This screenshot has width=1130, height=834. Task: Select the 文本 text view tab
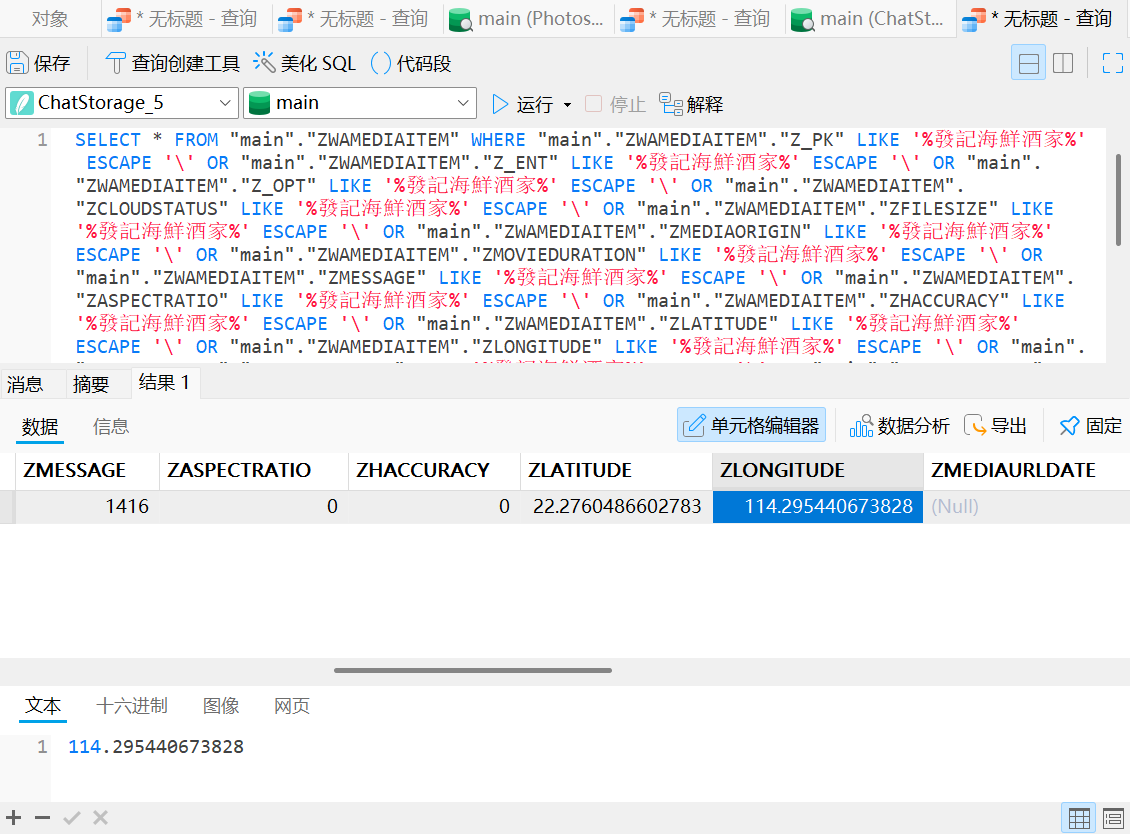[43, 706]
